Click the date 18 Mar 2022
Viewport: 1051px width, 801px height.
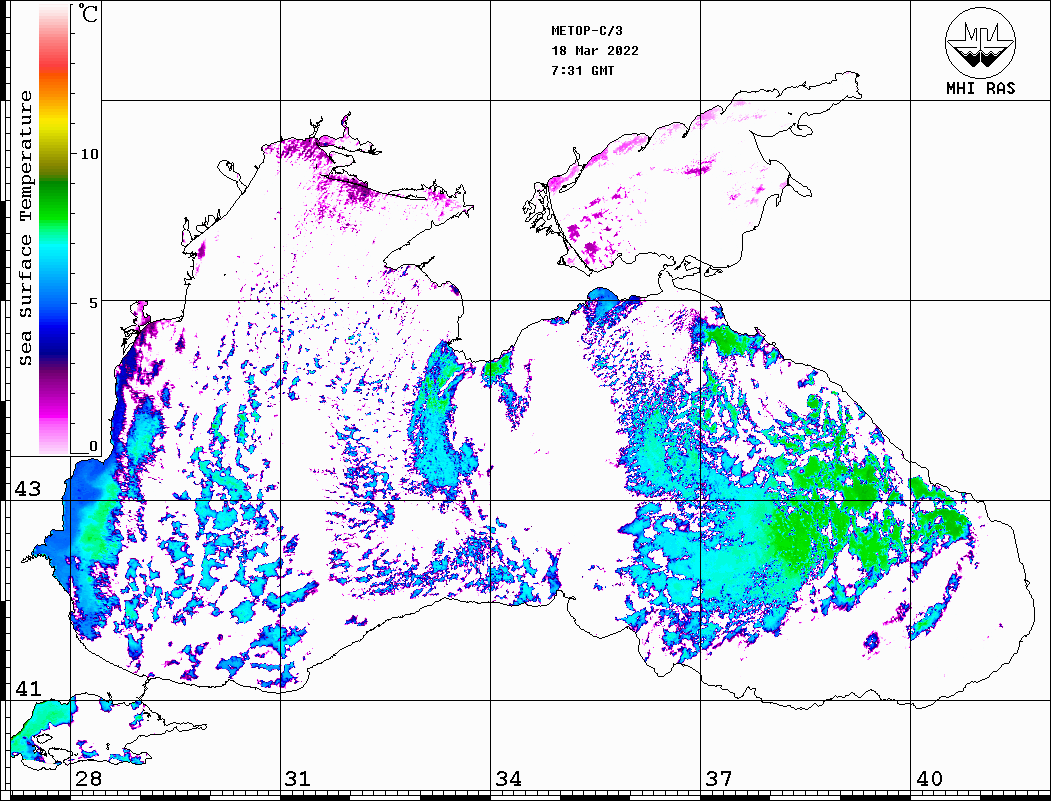595,51
